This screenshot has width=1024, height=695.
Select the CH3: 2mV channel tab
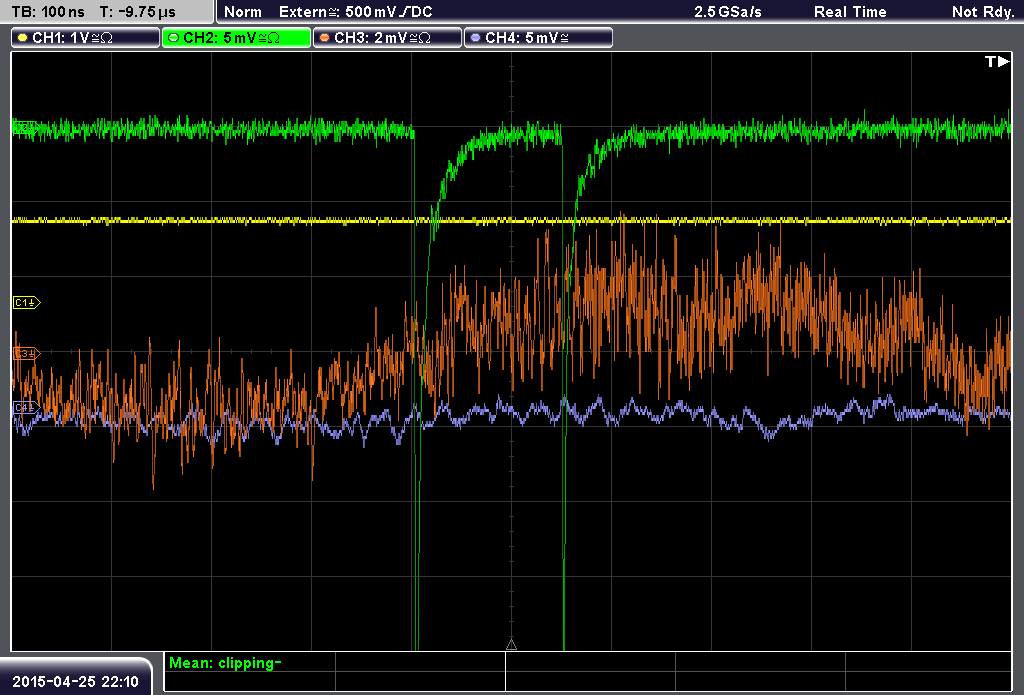[x=387, y=38]
